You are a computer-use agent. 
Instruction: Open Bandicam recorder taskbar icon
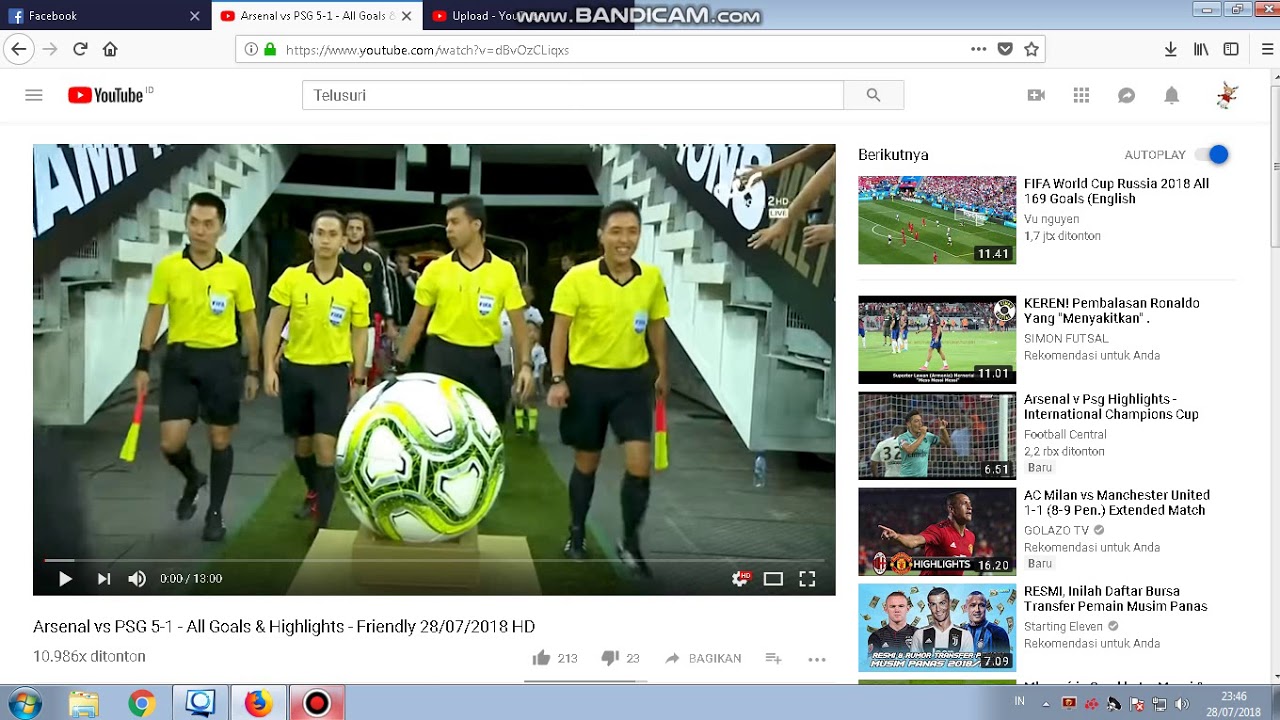(317, 704)
